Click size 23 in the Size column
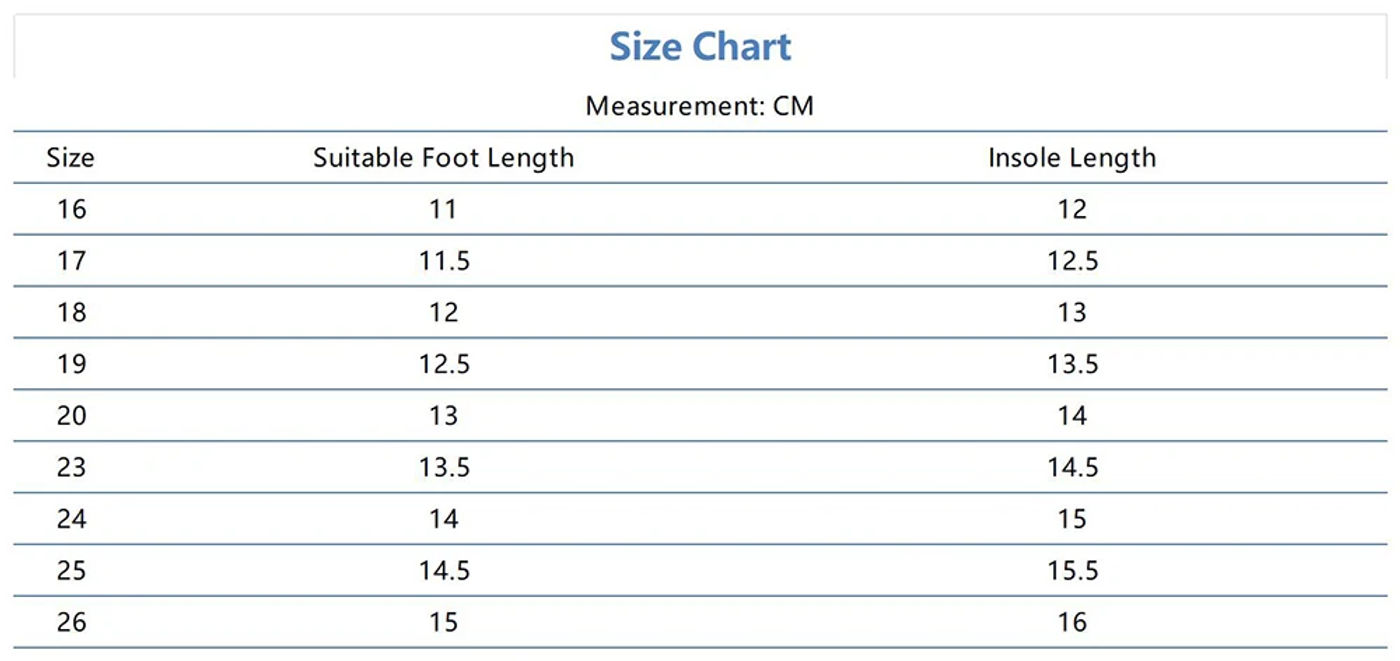This screenshot has height=661, width=1400. (71, 467)
